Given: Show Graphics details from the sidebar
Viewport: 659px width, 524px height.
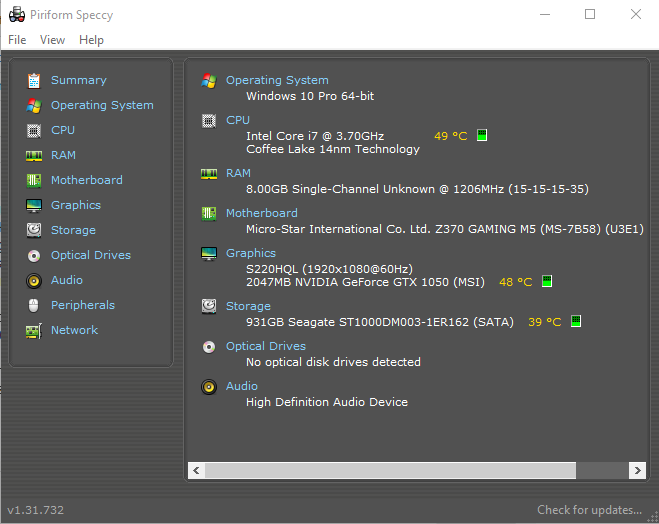Looking at the screenshot, I should point(76,205).
